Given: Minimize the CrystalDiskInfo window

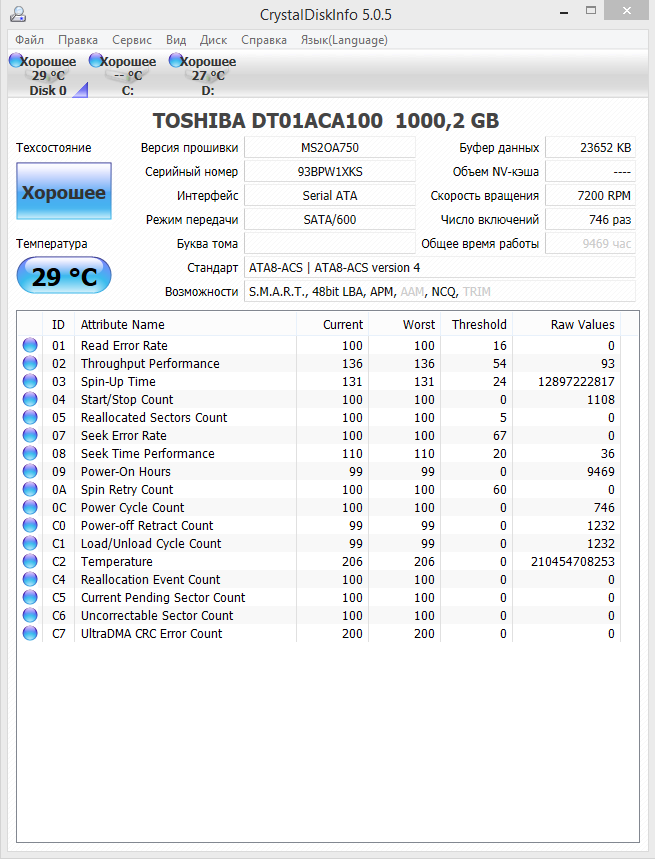Looking at the screenshot, I should (564, 11).
